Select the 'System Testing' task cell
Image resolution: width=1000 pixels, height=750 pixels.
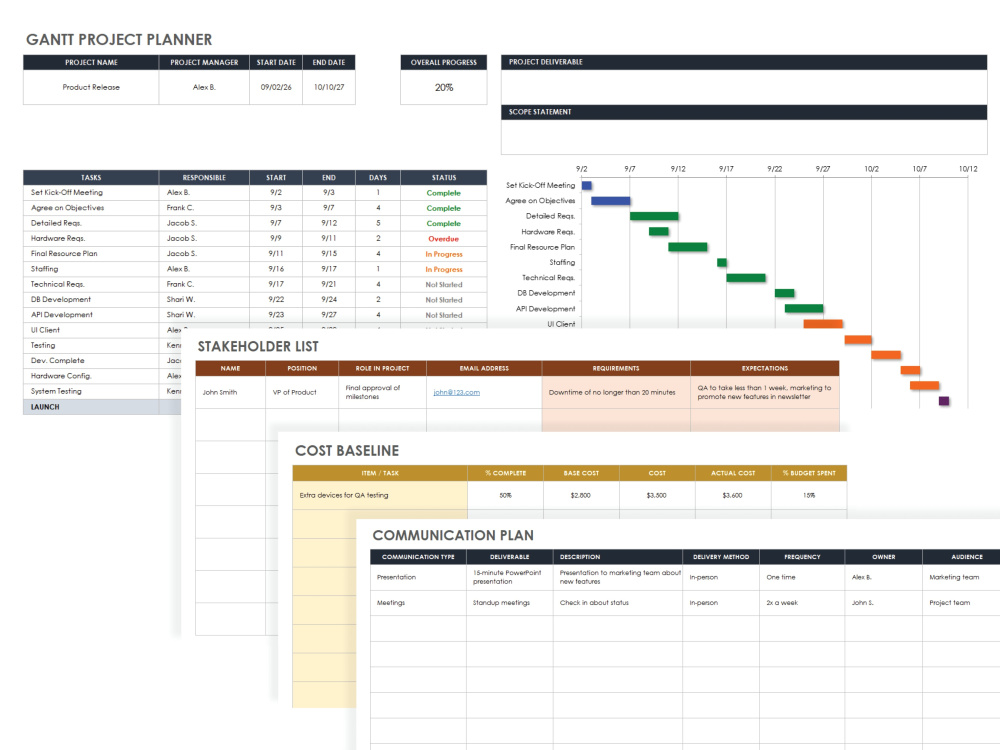pos(91,392)
